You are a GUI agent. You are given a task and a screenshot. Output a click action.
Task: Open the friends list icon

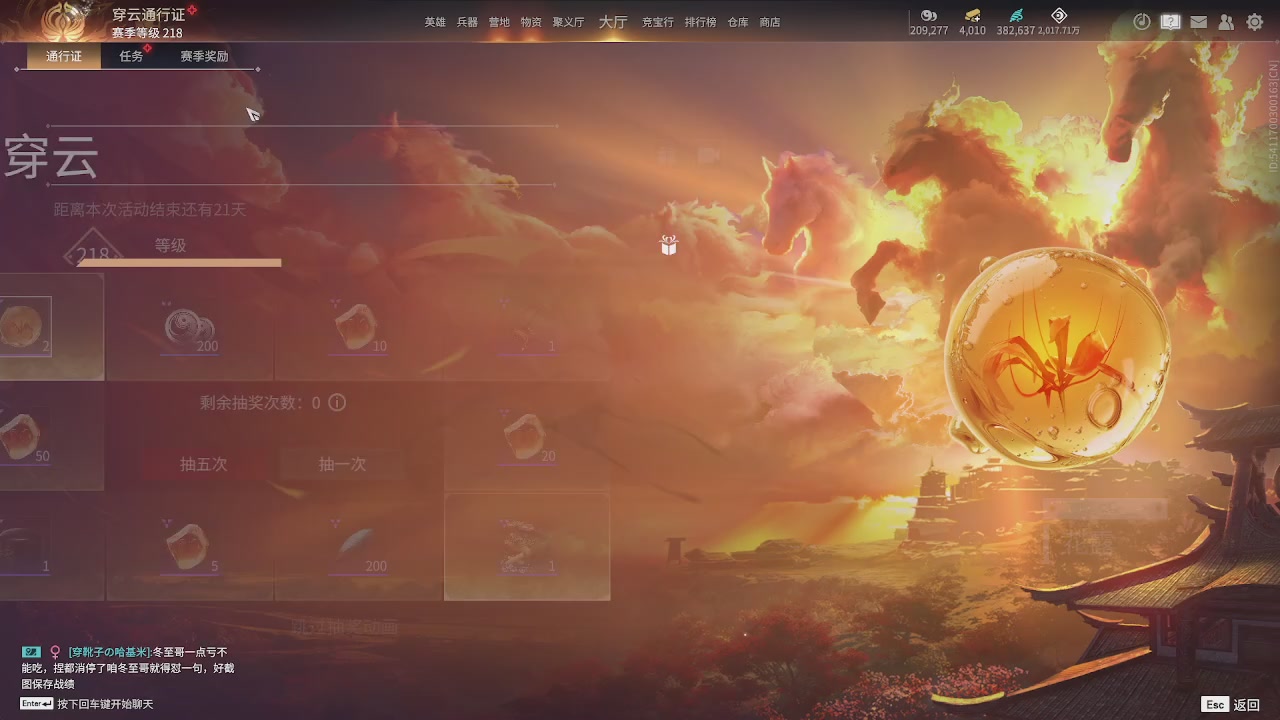[x=1226, y=22]
